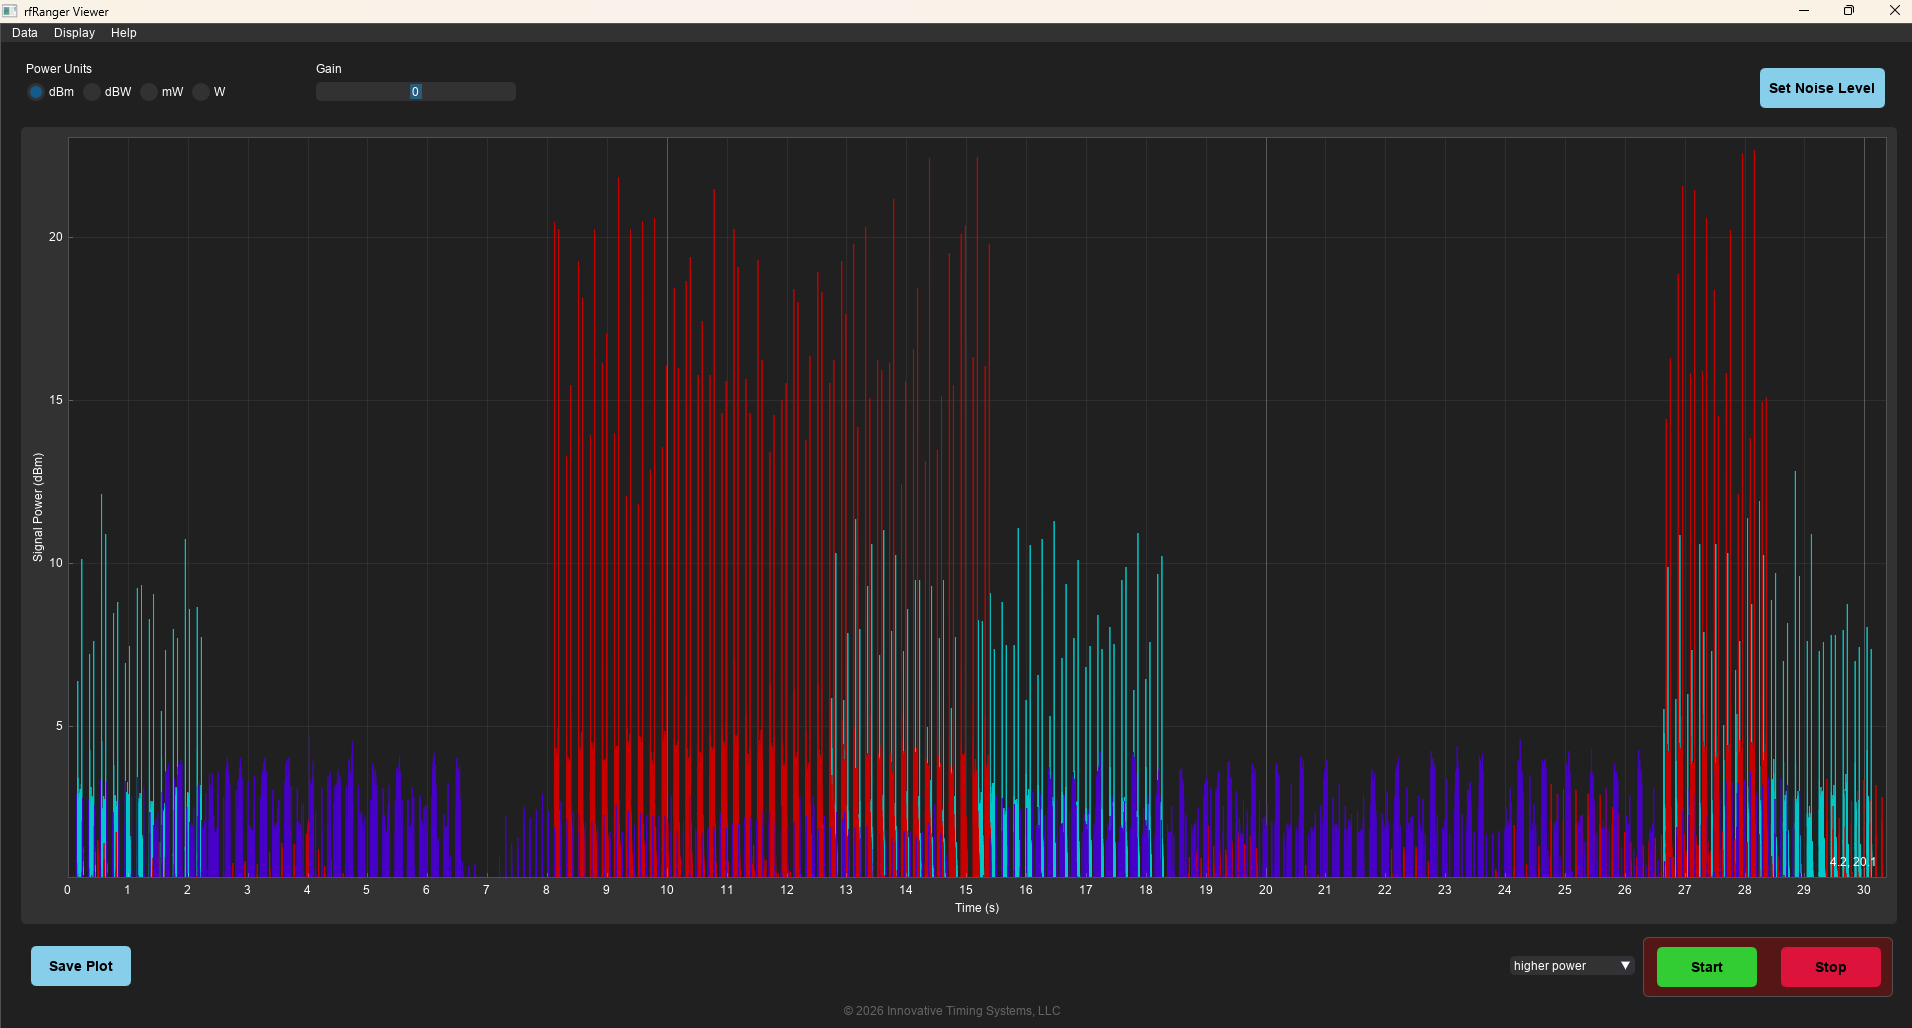Click the 'Time (s)' axis label
Screen dimensions: 1912x1028
click(977, 908)
